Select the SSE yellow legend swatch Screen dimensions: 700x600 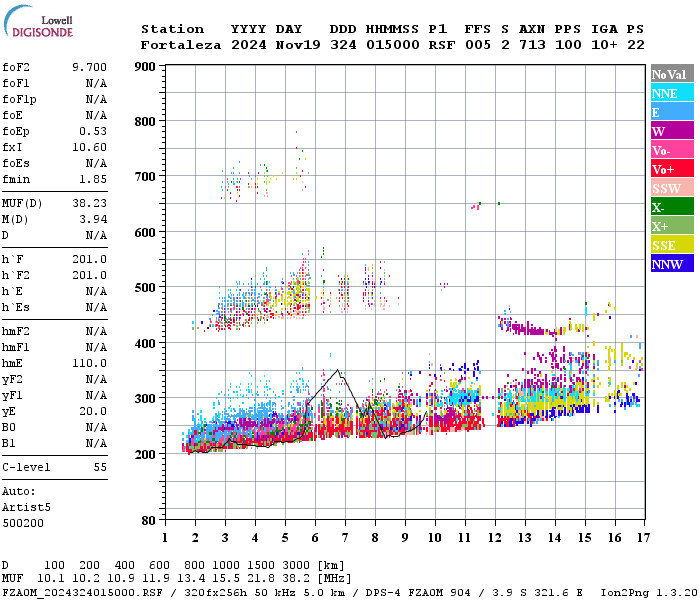[672, 244]
